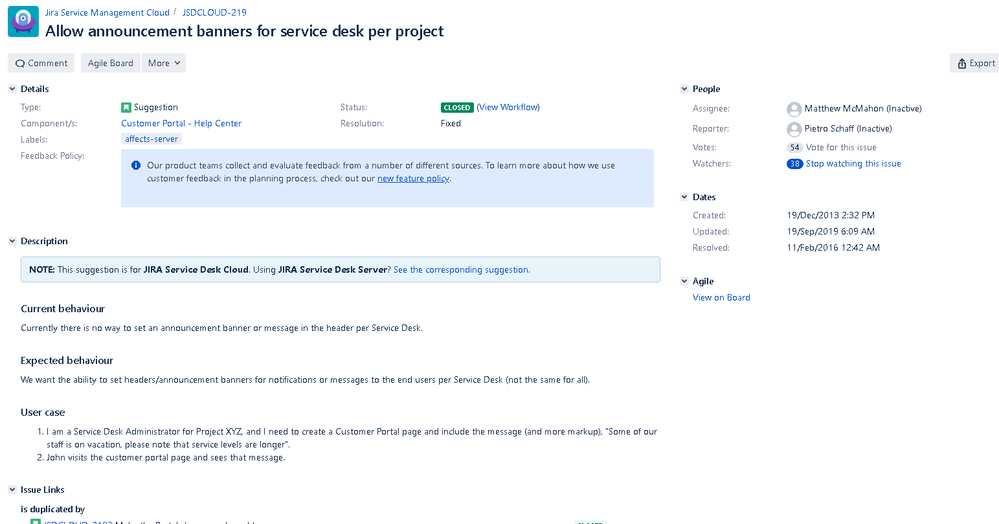Click Vote for this issue
Screen dimensions: 999x524
[x=841, y=147]
